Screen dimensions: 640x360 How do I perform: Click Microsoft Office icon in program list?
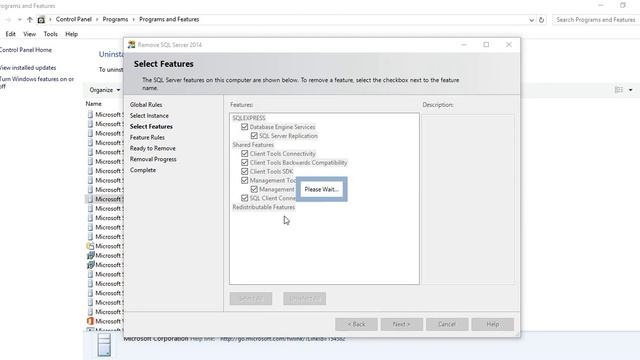pos(90,321)
